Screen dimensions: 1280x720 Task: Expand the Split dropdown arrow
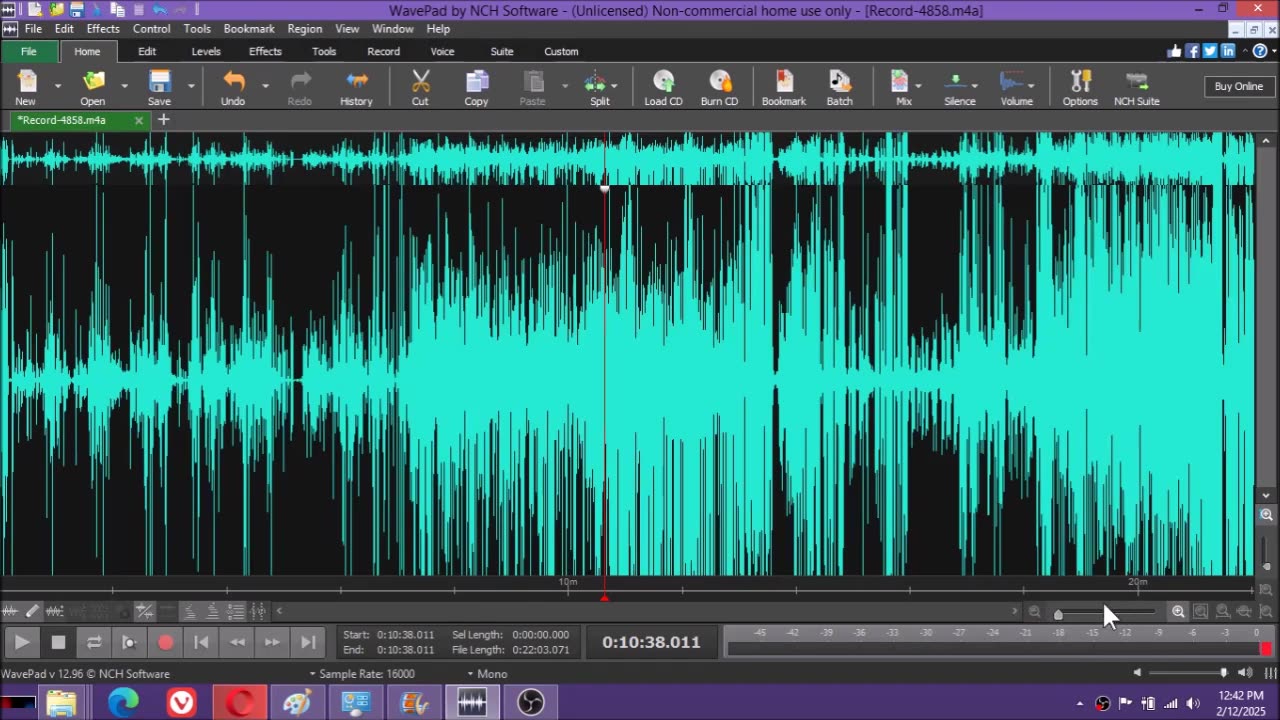click(x=613, y=86)
